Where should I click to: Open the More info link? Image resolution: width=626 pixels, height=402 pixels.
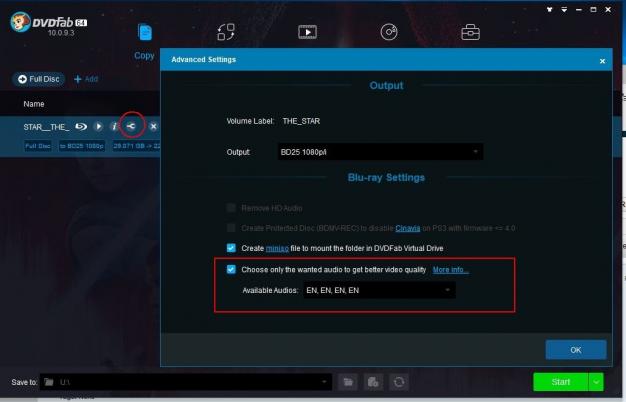[450, 270]
